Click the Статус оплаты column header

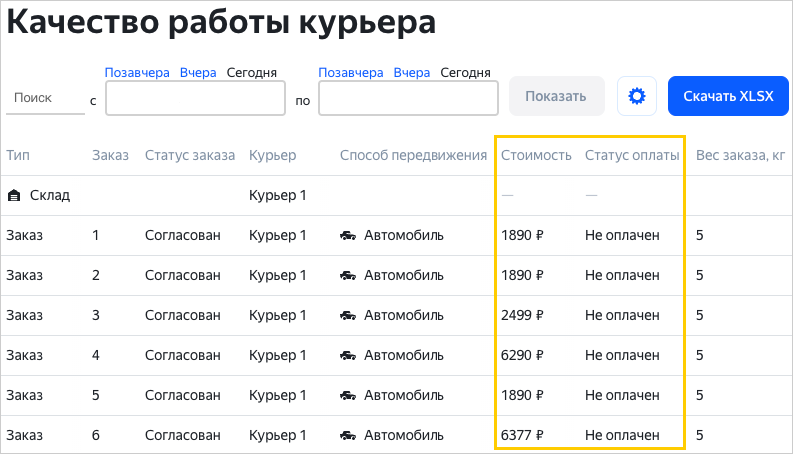[632, 155]
